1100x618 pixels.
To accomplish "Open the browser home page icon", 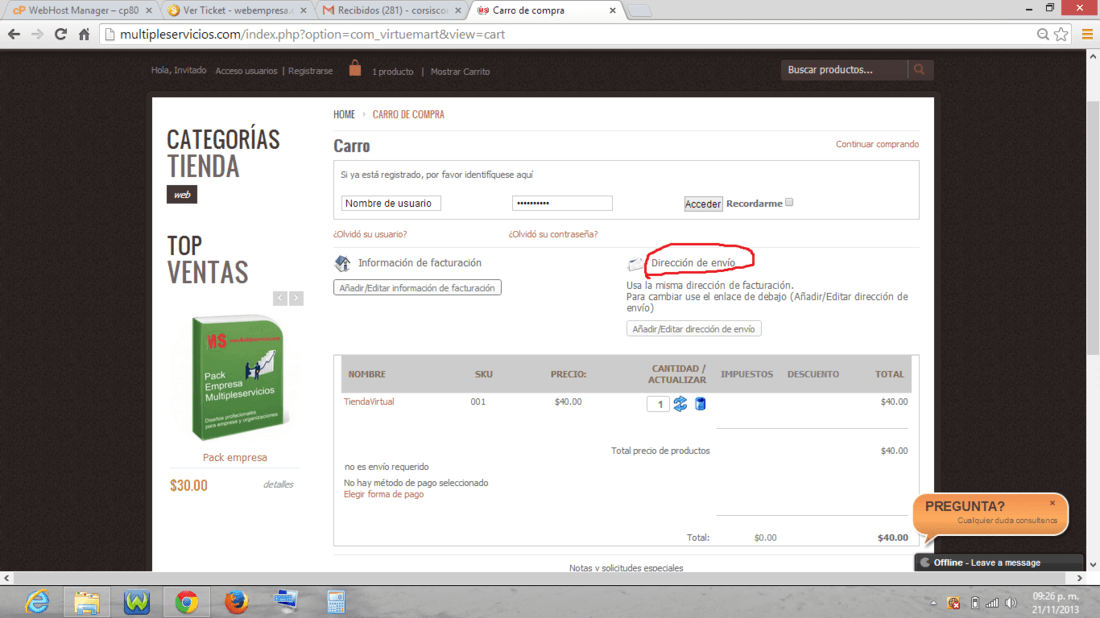I will tap(84, 34).
